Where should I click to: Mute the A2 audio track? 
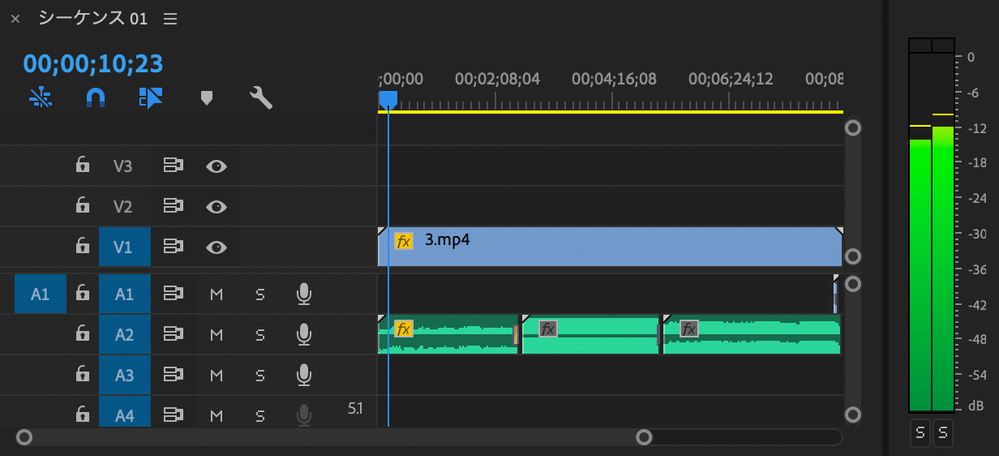point(216,335)
